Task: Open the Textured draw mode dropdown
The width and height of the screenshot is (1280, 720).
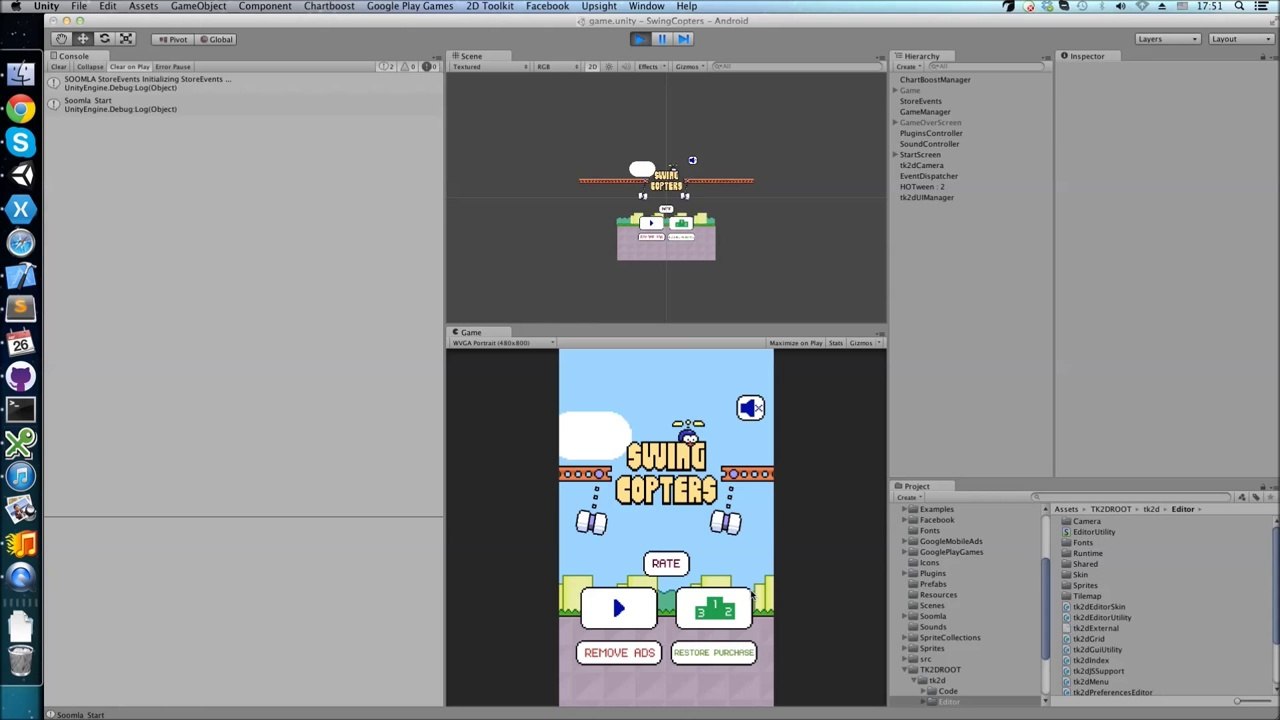Action: pyautogui.click(x=490, y=67)
